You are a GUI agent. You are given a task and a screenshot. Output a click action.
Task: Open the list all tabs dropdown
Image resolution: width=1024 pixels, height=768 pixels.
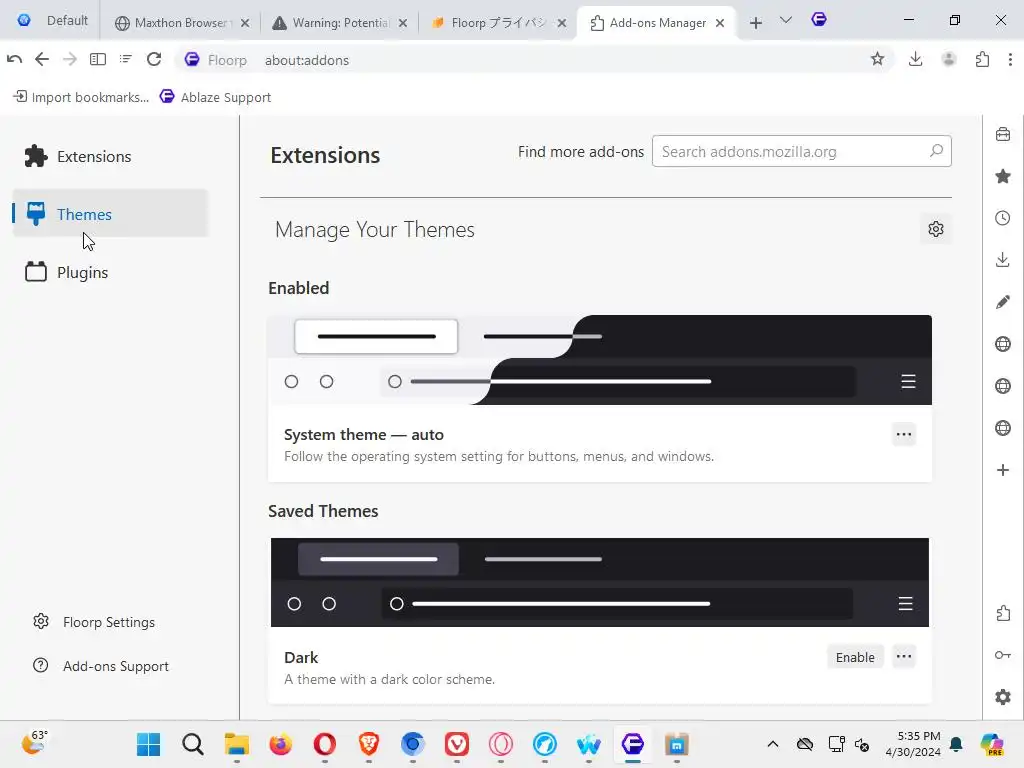tap(786, 21)
